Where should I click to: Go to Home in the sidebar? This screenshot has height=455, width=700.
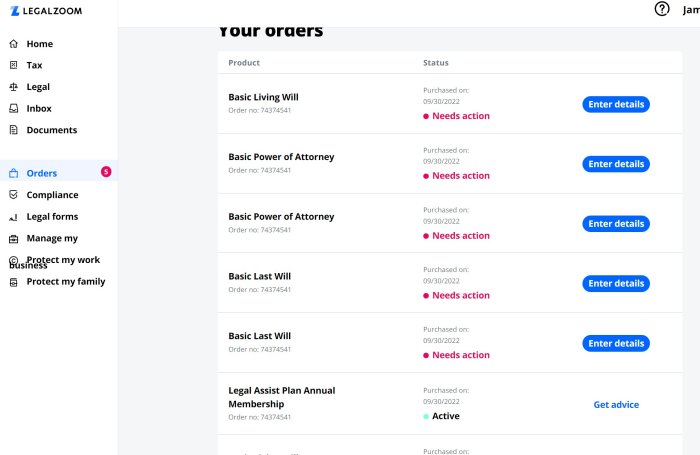40,44
